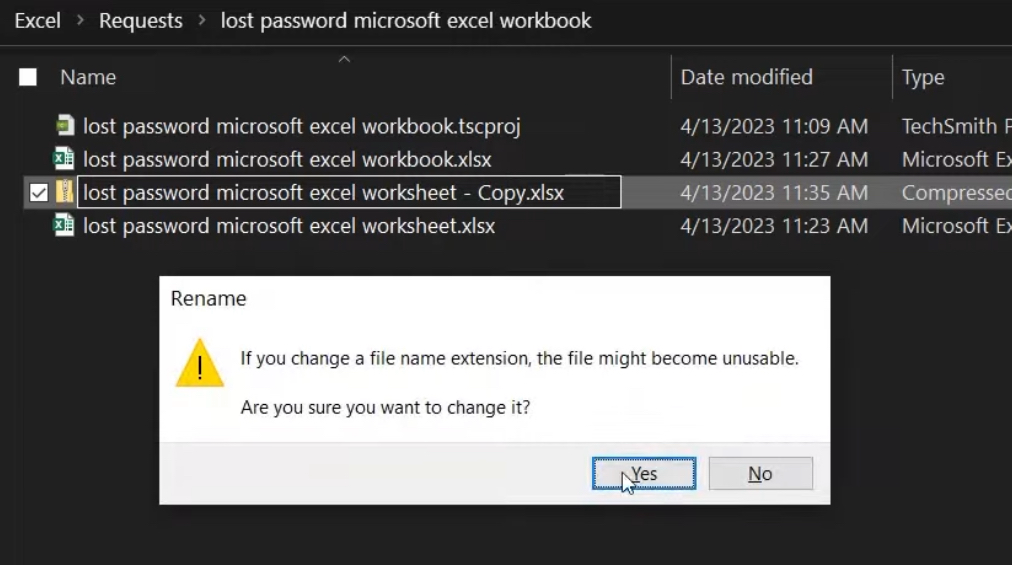The height and width of the screenshot is (565, 1012).
Task: Click the yellow warning triangle icon
Action: click(x=199, y=363)
